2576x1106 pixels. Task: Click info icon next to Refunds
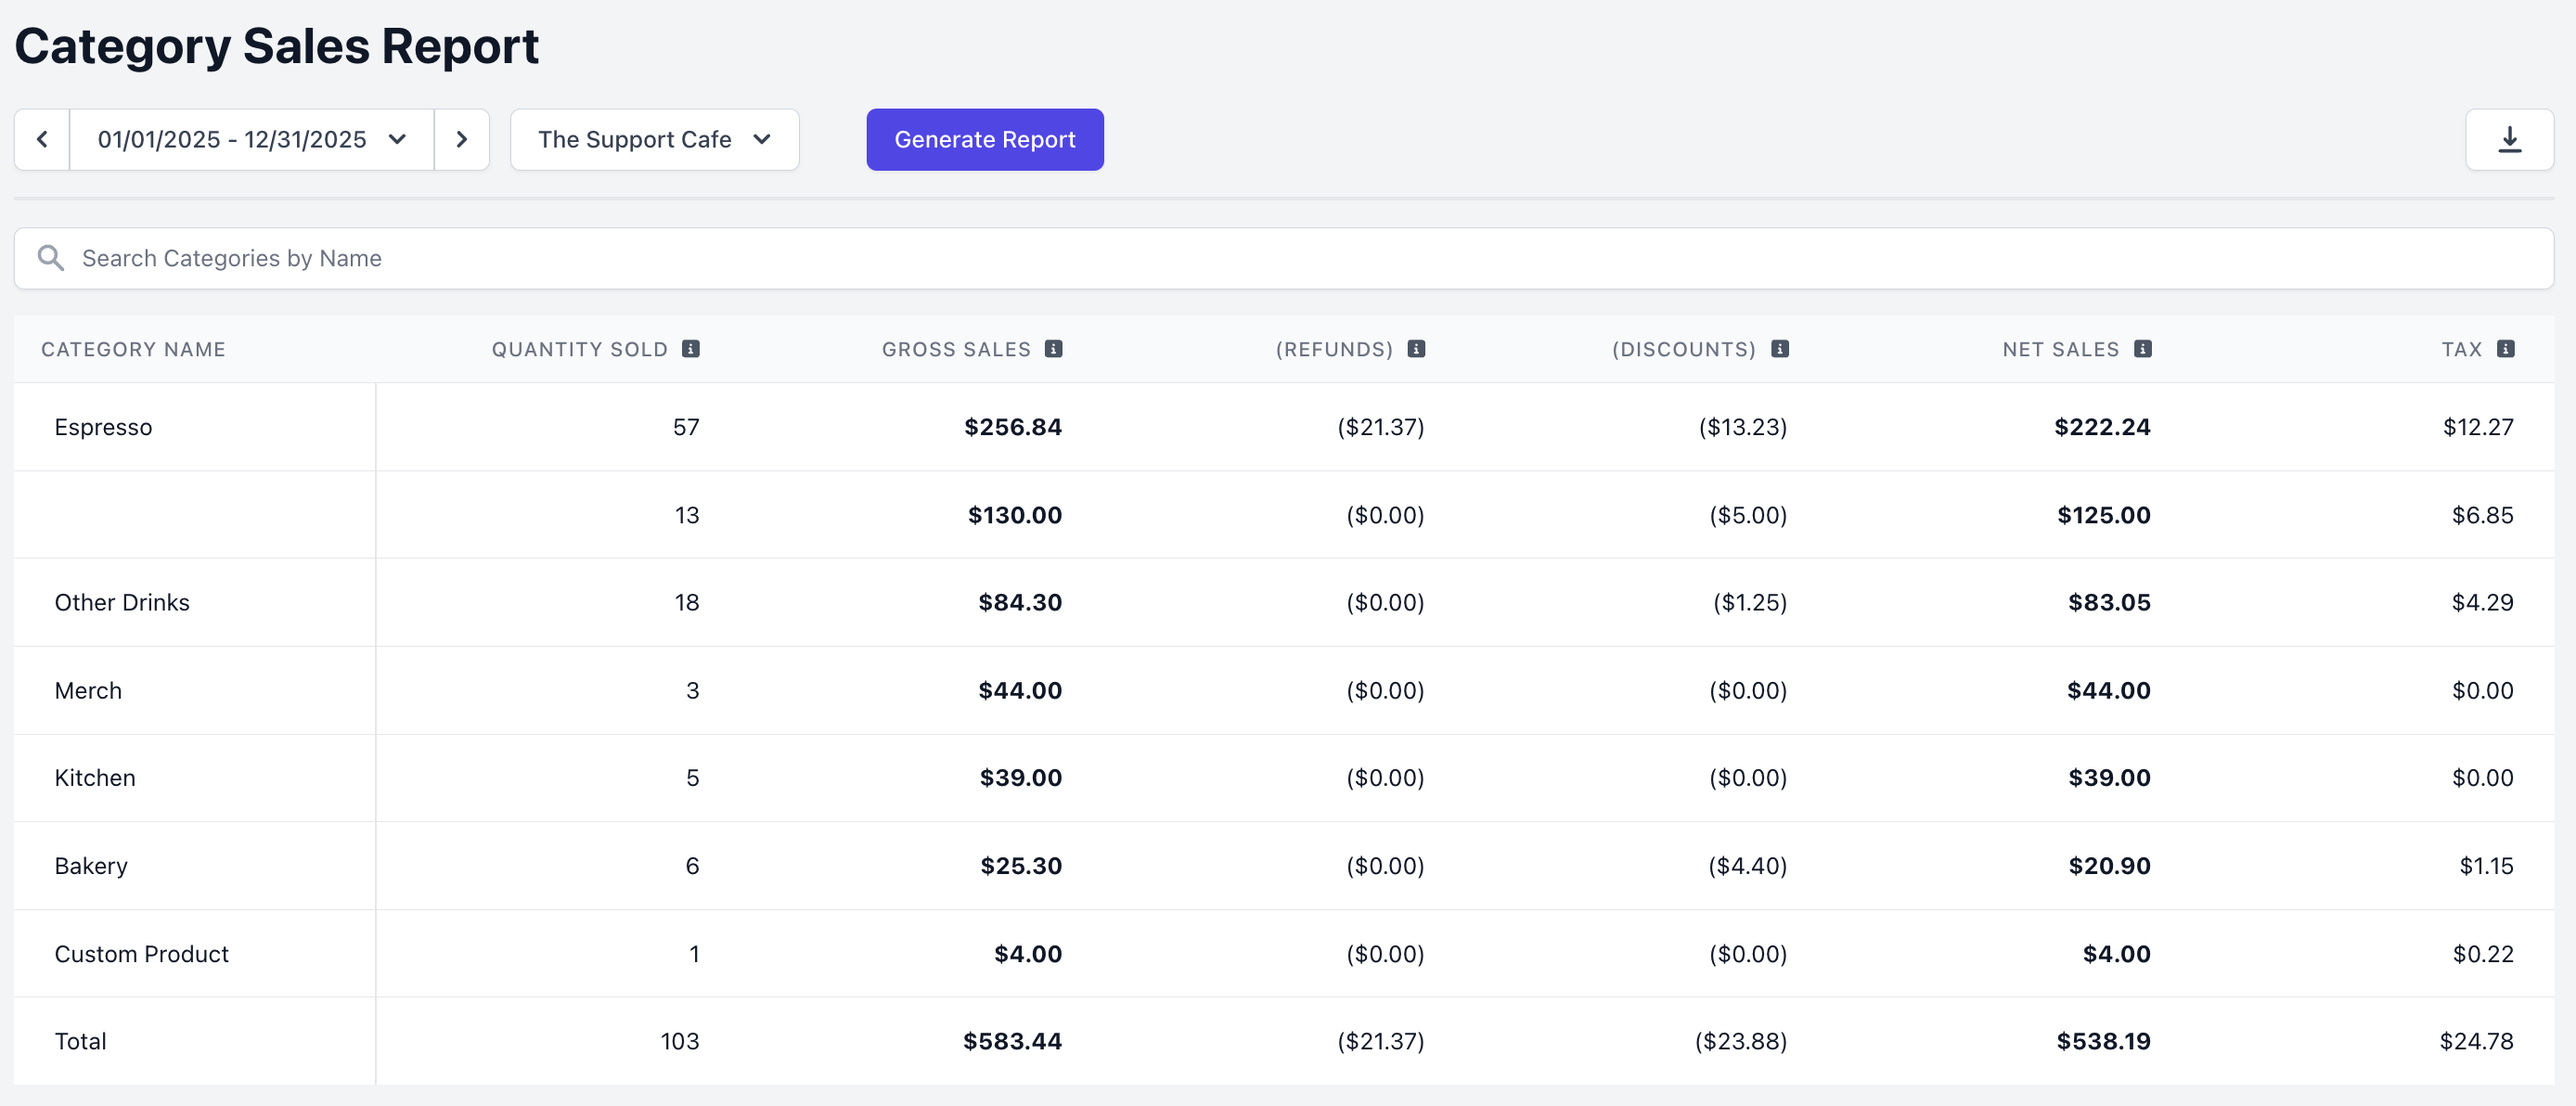click(x=1416, y=349)
